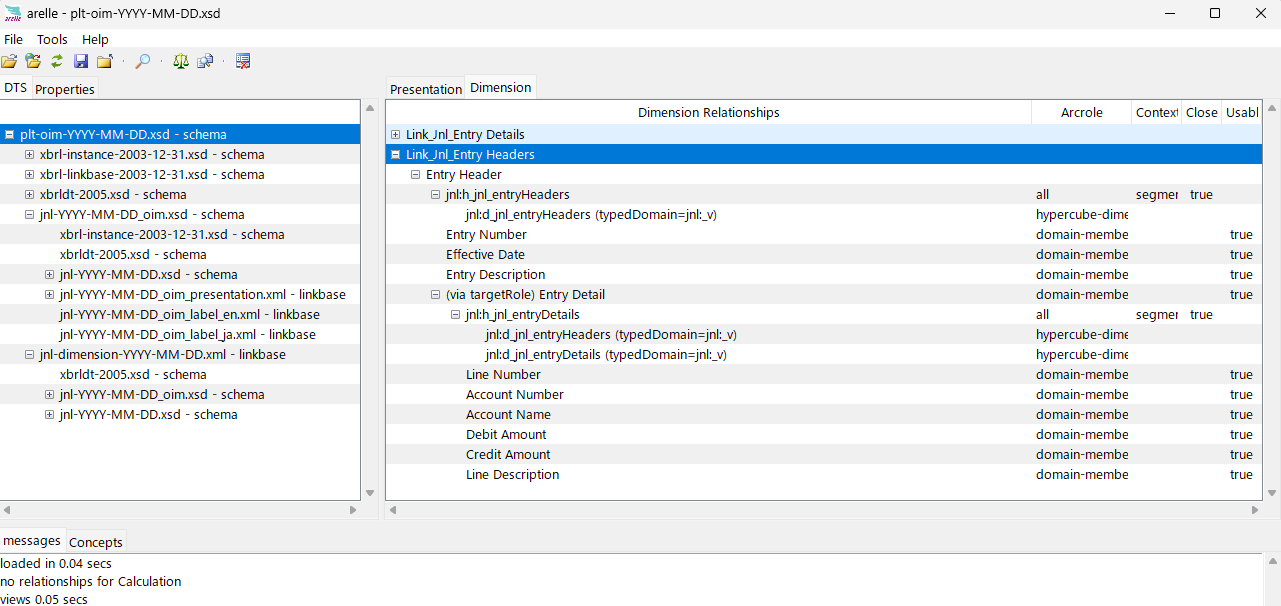Screen dimensions: 1281x606
Task: Expand jnl-YYYY-MM-DD.xsd under jnl-YYYY-MM-DD_oim.xsd
Action: coord(49,274)
